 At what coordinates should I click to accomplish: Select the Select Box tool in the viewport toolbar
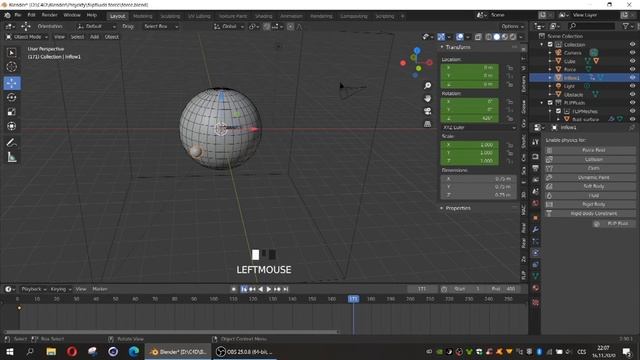point(11,53)
